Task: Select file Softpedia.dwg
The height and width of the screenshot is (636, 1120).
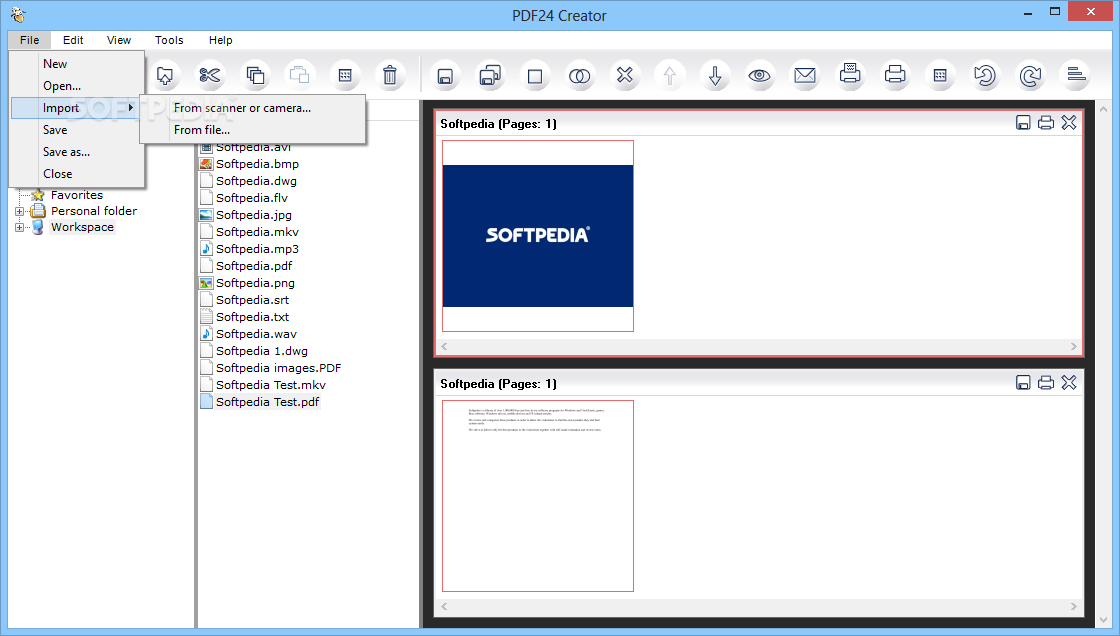Action: 256,181
